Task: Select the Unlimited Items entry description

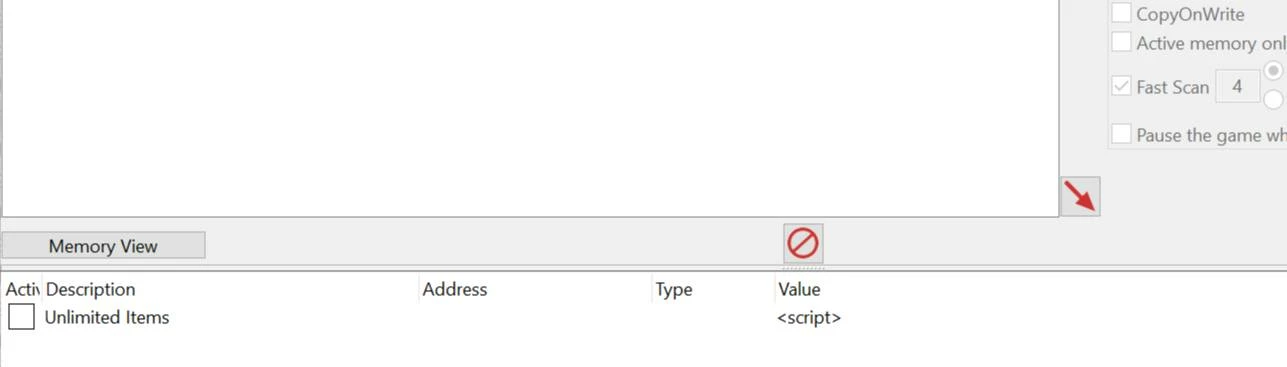Action: coord(107,317)
